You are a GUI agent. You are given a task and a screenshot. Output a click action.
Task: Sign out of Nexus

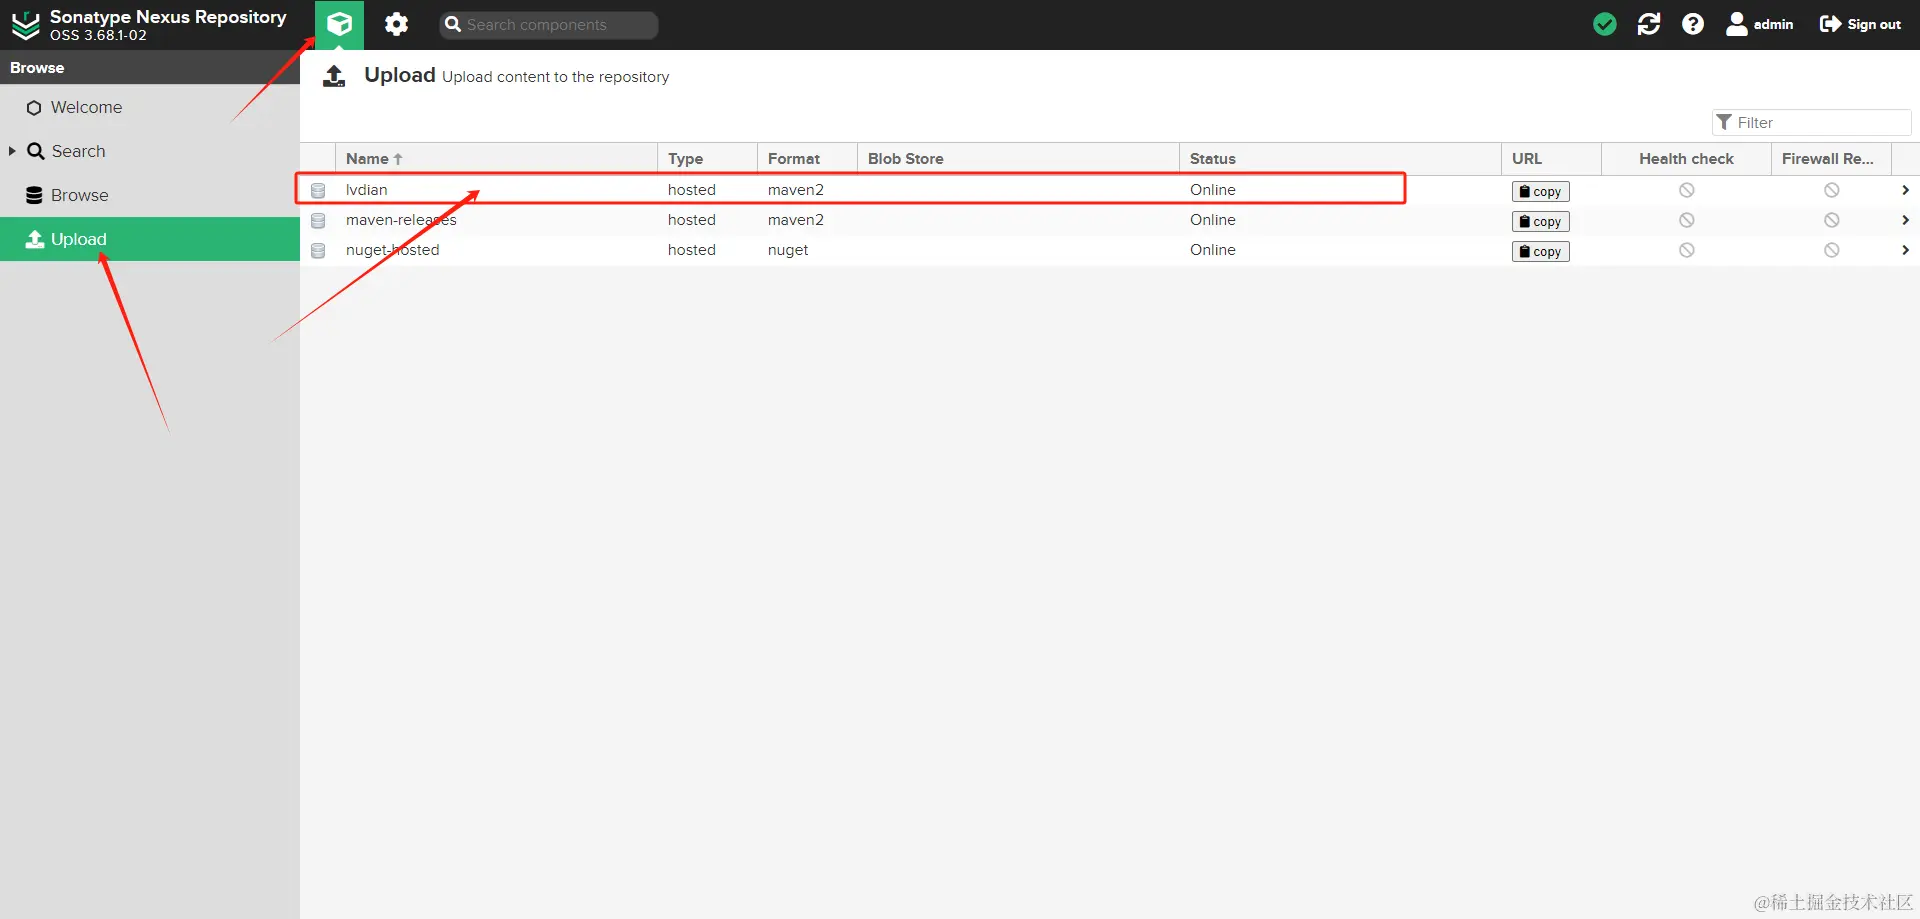[x=1860, y=24]
